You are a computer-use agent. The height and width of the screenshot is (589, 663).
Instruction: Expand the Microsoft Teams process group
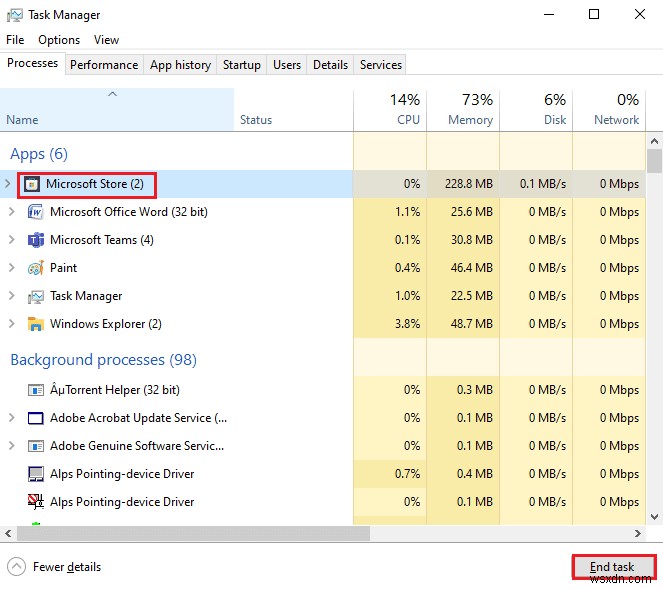pos(11,240)
